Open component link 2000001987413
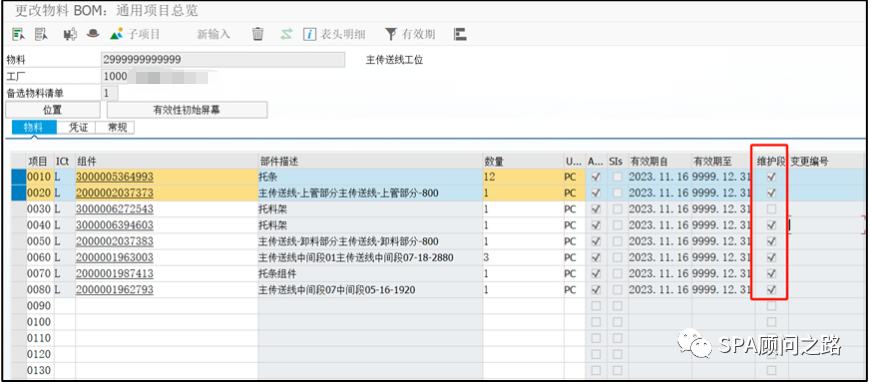This screenshot has width=870, height=384. (115, 274)
